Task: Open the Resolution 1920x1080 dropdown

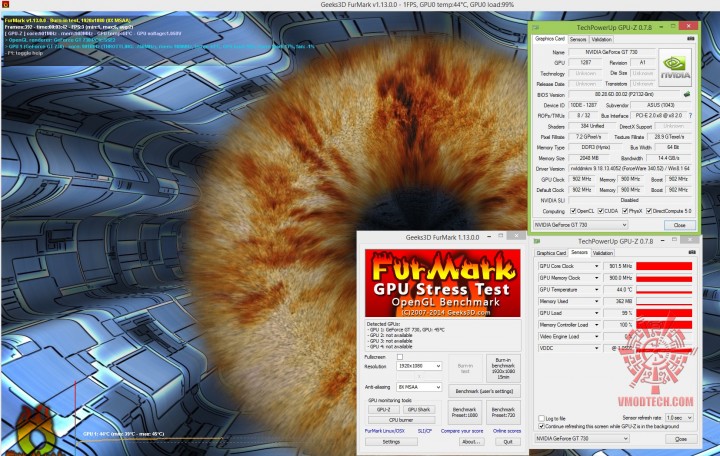Action: click(419, 366)
